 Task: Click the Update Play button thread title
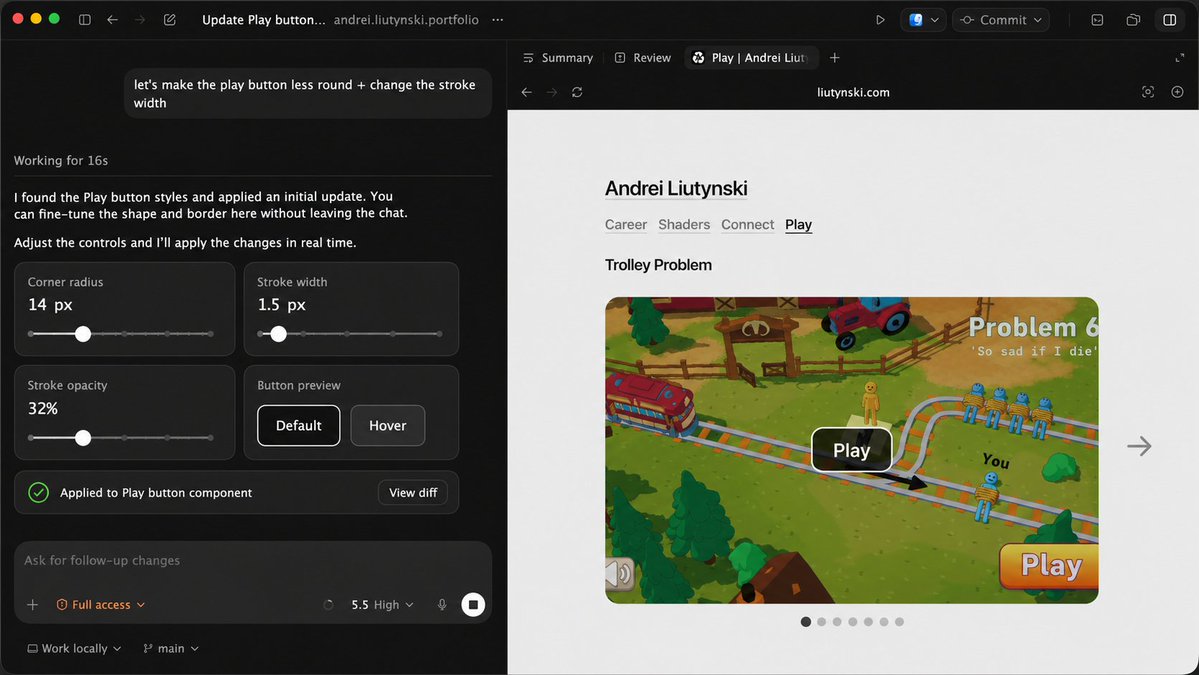(263, 20)
